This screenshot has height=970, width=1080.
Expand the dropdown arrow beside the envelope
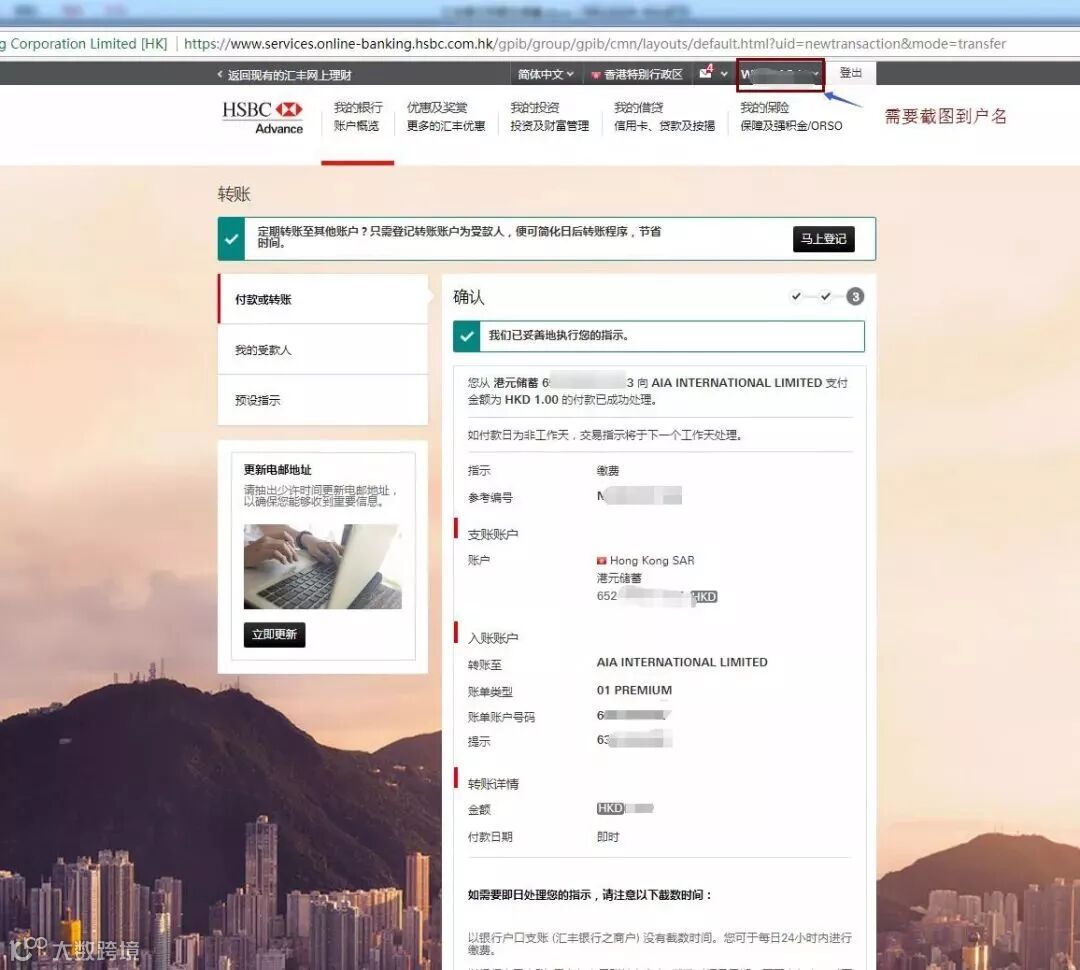point(724,74)
